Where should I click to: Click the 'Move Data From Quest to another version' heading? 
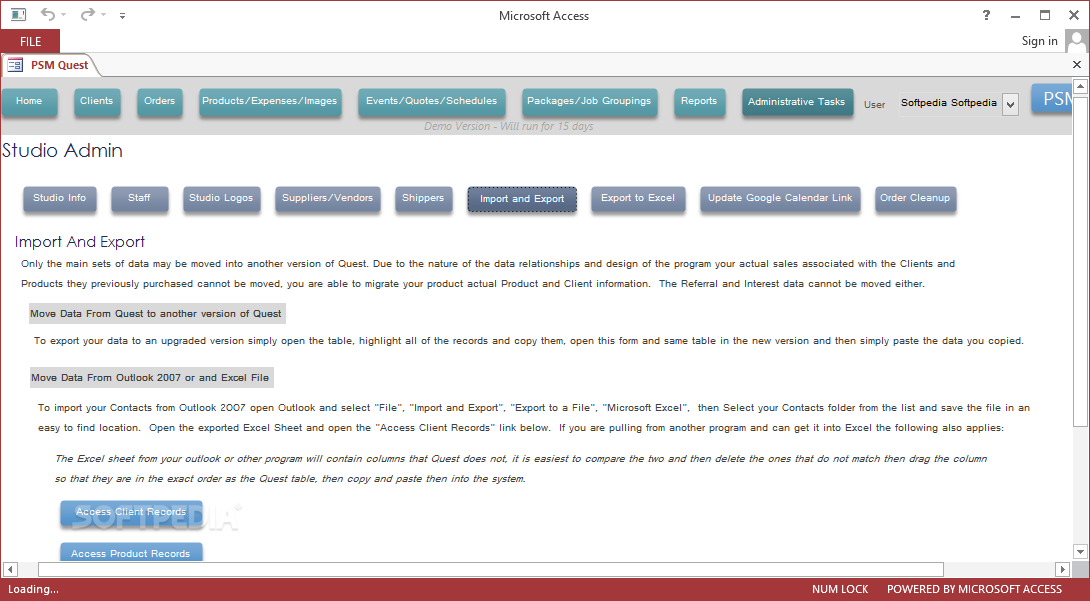point(156,314)
